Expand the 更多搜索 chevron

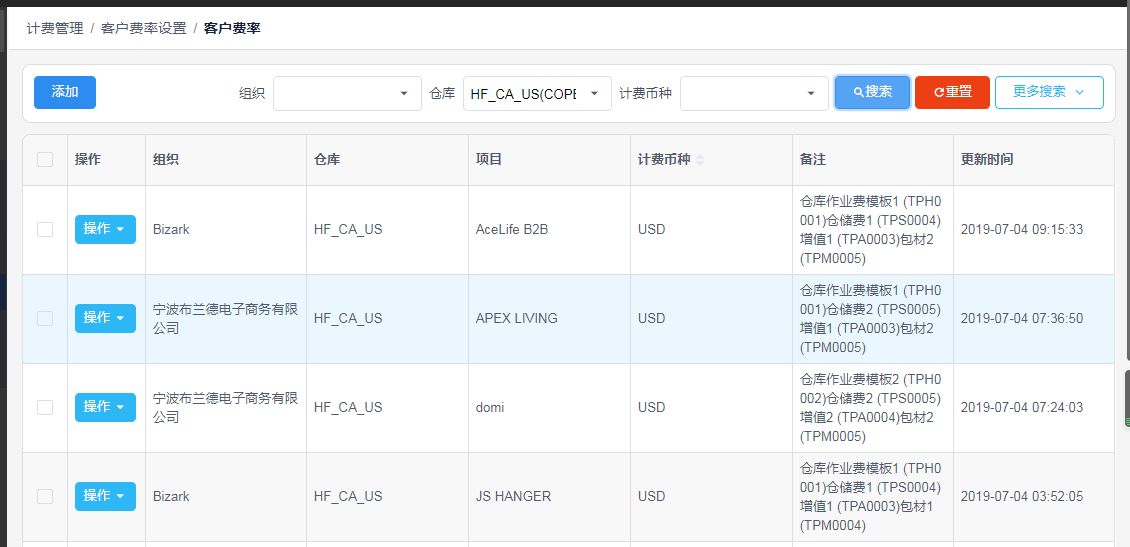[1079, 92]
